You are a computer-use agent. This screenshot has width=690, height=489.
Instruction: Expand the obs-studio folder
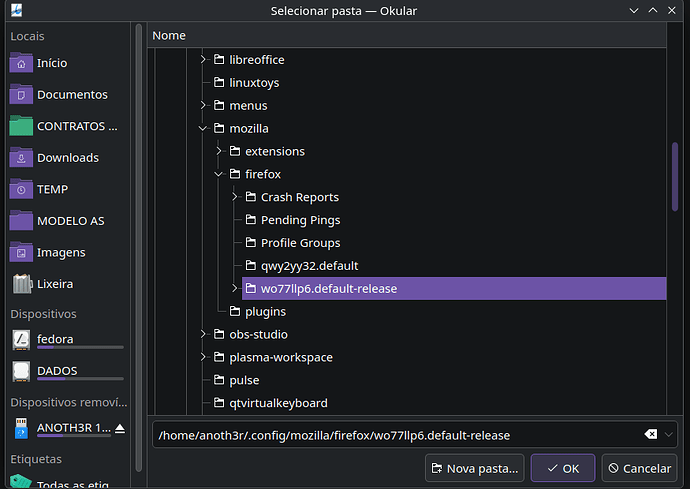click(203, 334)
